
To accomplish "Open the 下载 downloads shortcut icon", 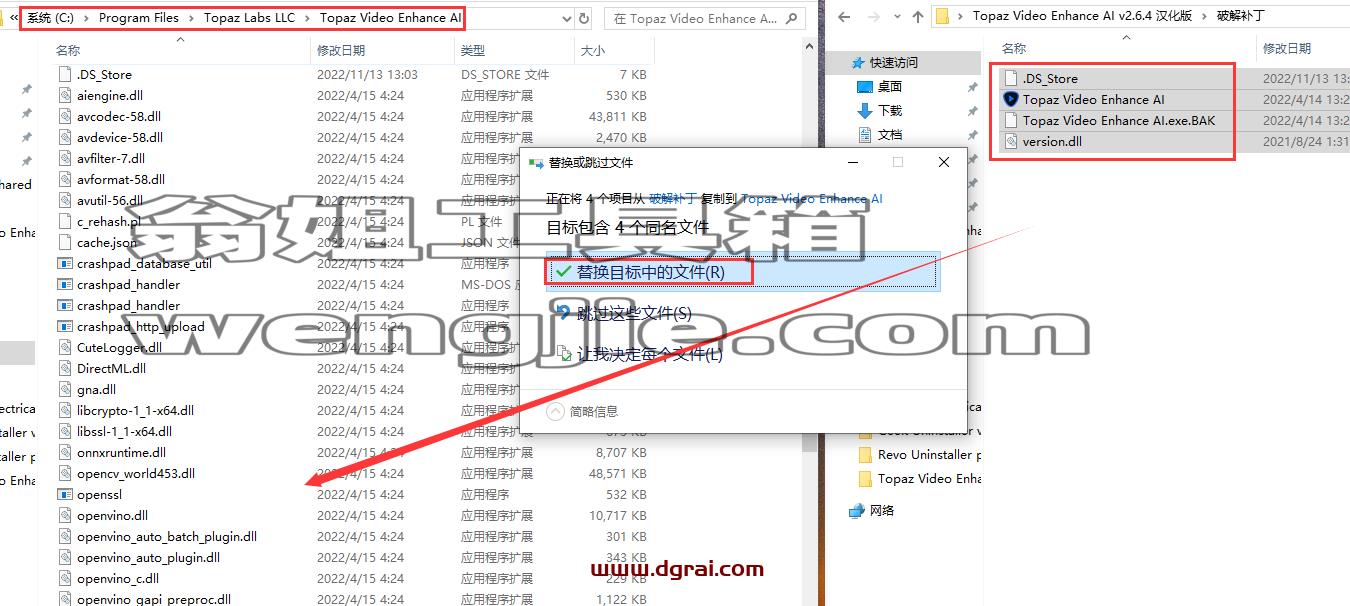I will [x=866, y=110].
